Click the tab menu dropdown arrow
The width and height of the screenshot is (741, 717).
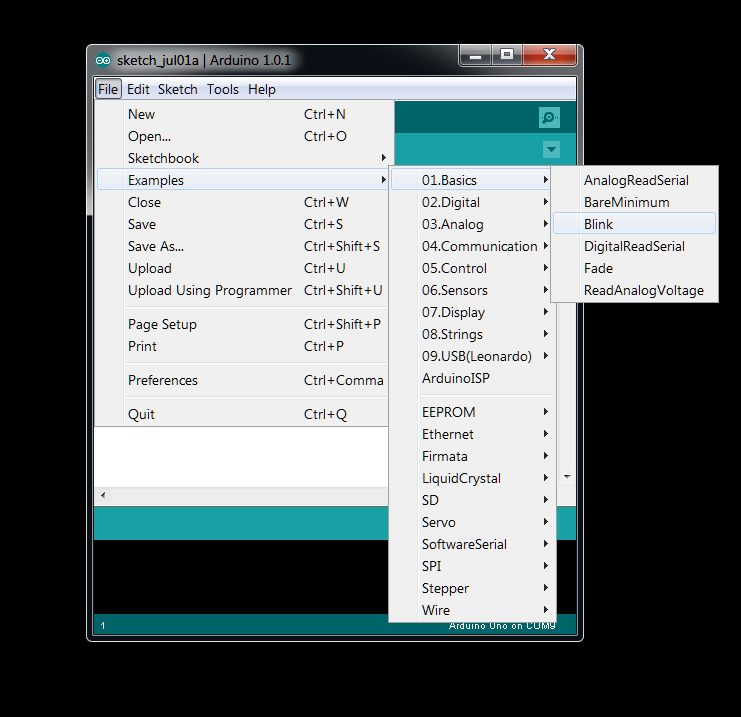(551, 150)
